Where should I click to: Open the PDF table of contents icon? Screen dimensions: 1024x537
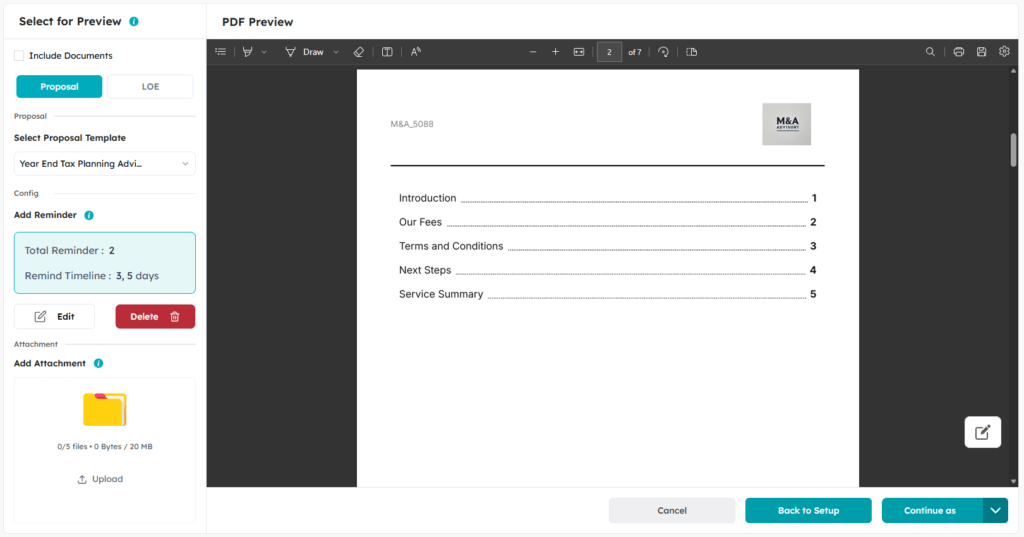(x=221, y=52)
